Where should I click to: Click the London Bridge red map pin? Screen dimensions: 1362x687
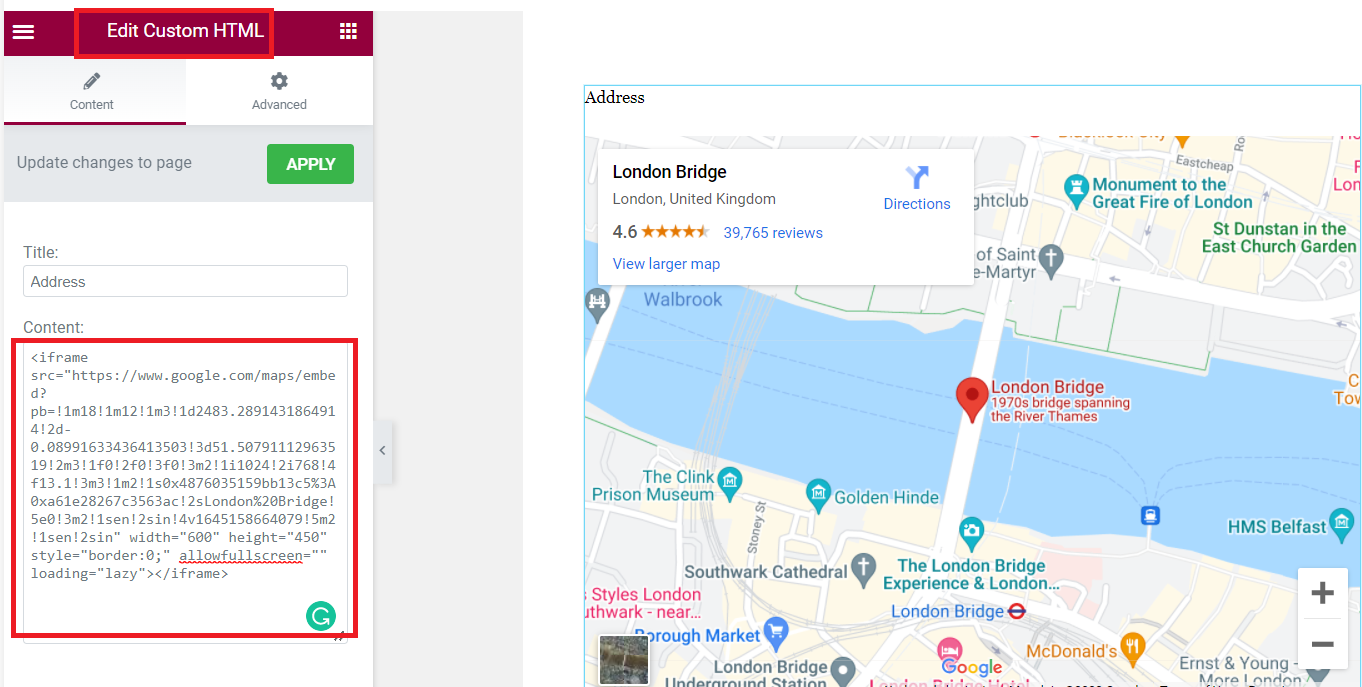pyautogui.click(x=971, y=399)
